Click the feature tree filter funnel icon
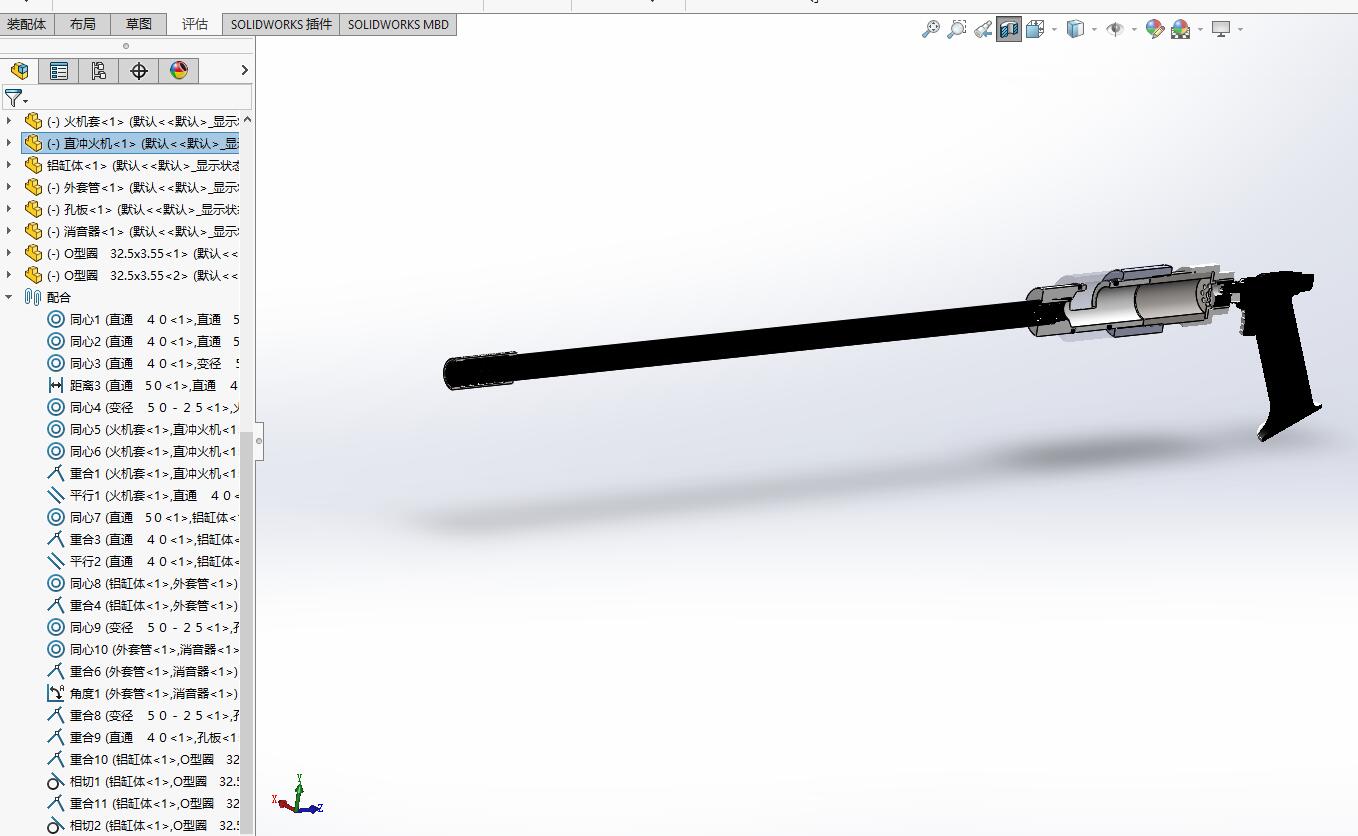 [x=13, y=98]
